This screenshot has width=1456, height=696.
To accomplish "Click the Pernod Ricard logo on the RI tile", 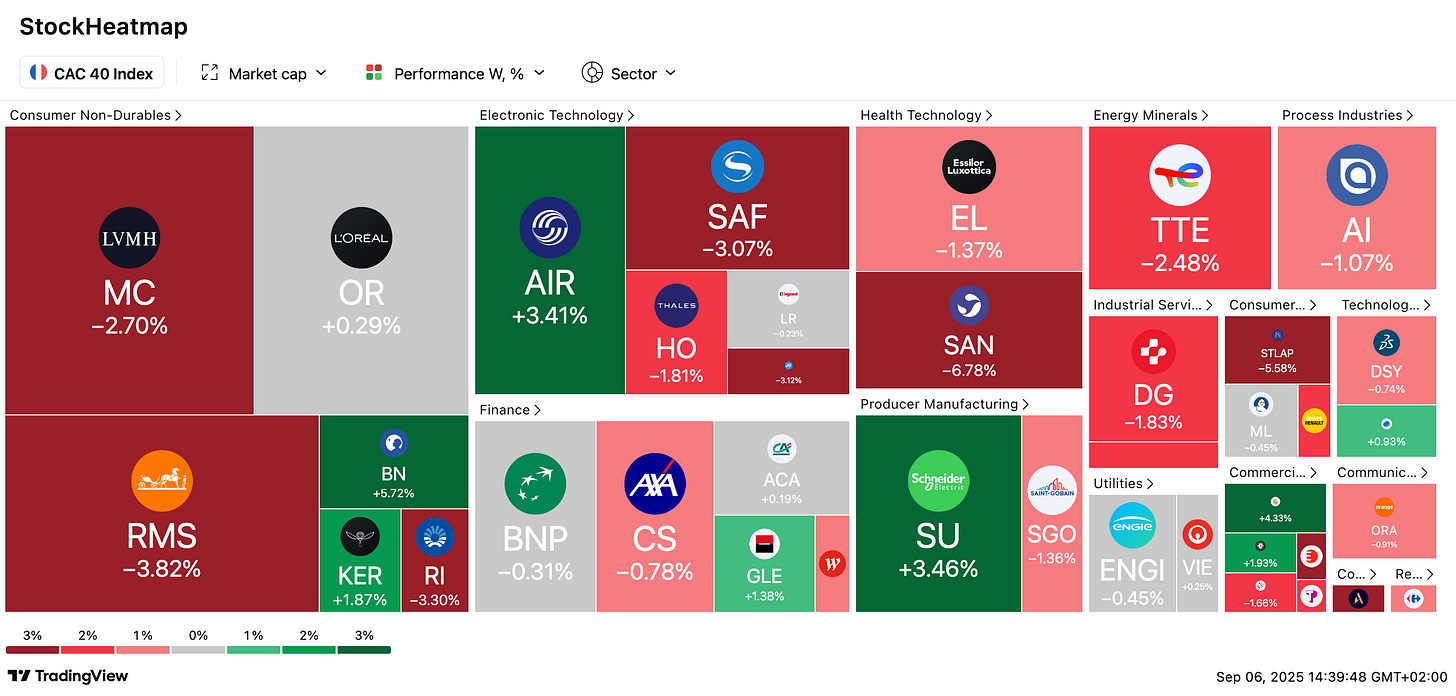I will pyautogui.click(x=434, y=536).
